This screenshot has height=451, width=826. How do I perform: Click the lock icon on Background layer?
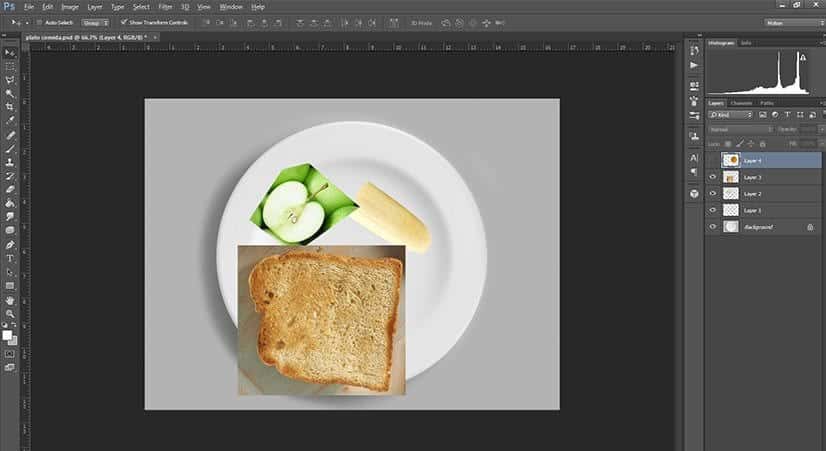(x=810, y=227)
